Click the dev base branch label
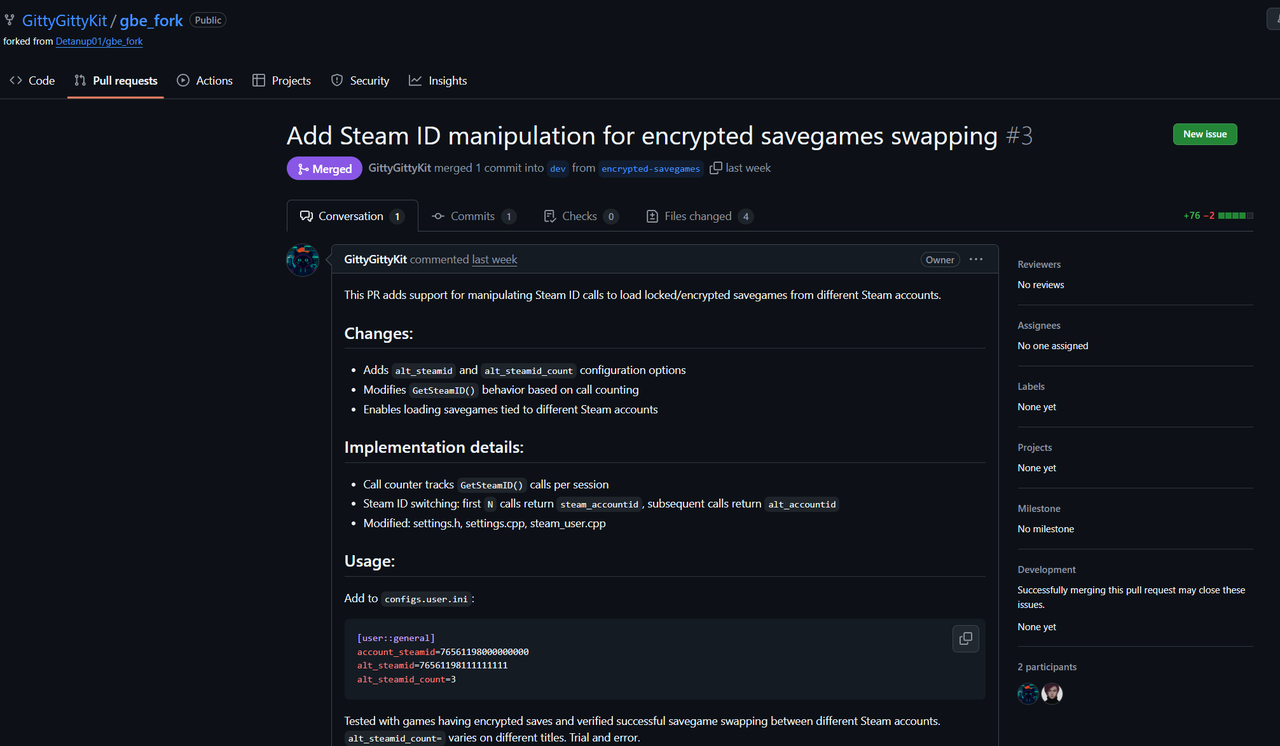Image resolution: width=1280 pixels, height=746 pixels. click(558, 169)
